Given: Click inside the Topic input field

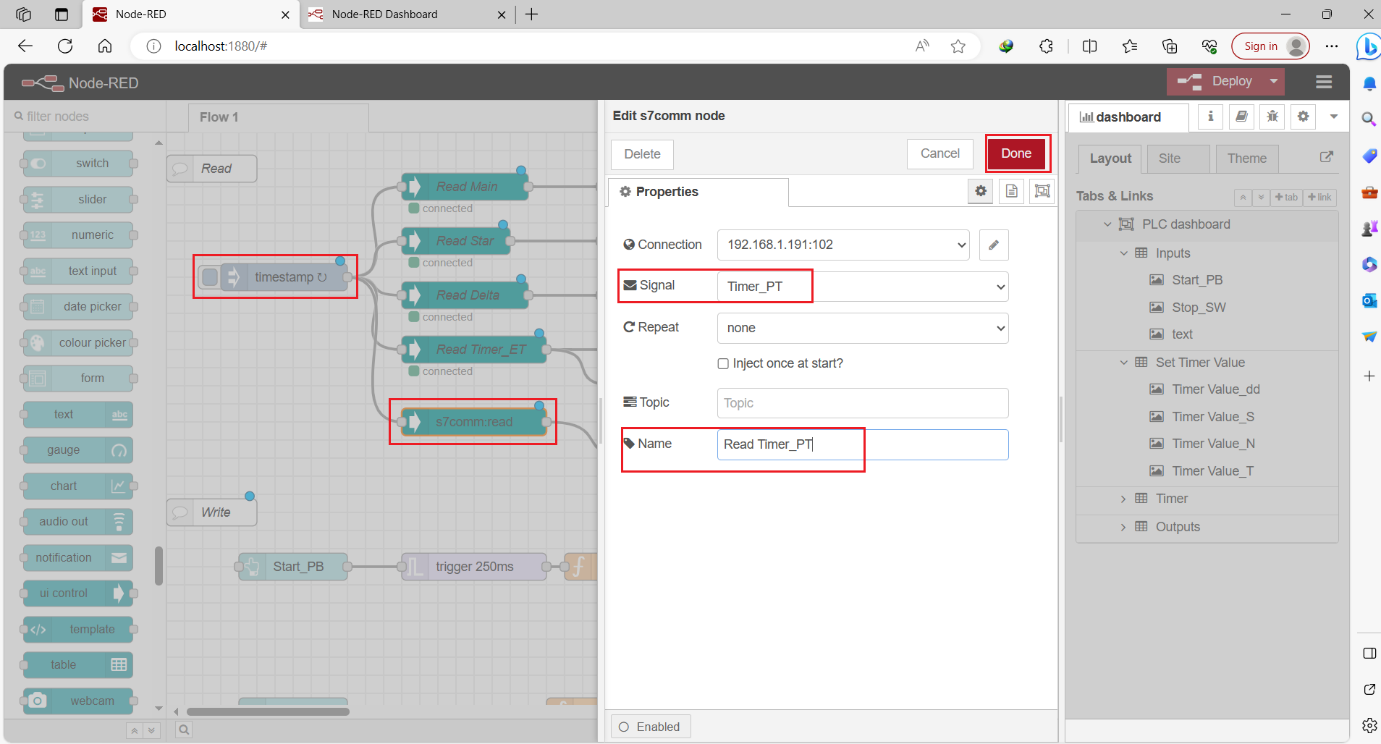Looking at the screenshot, I should click(x=862, y=403).
